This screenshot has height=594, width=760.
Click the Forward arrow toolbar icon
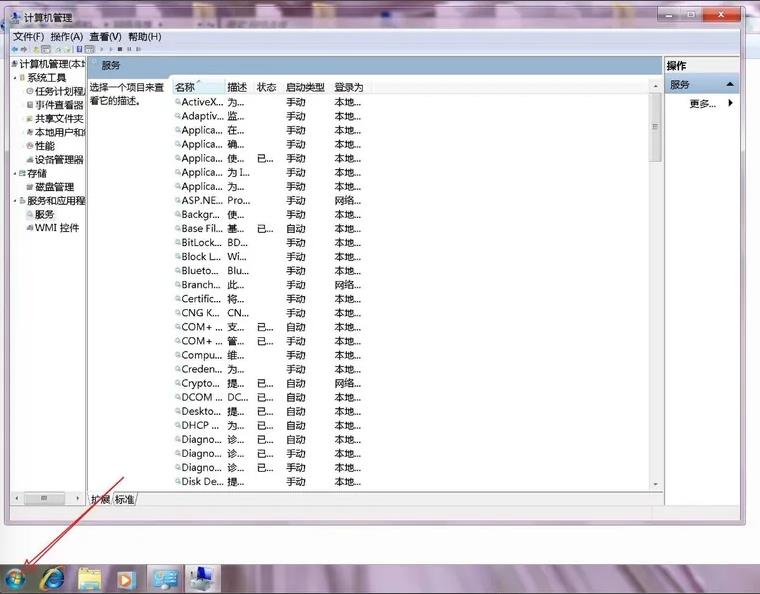23,49
